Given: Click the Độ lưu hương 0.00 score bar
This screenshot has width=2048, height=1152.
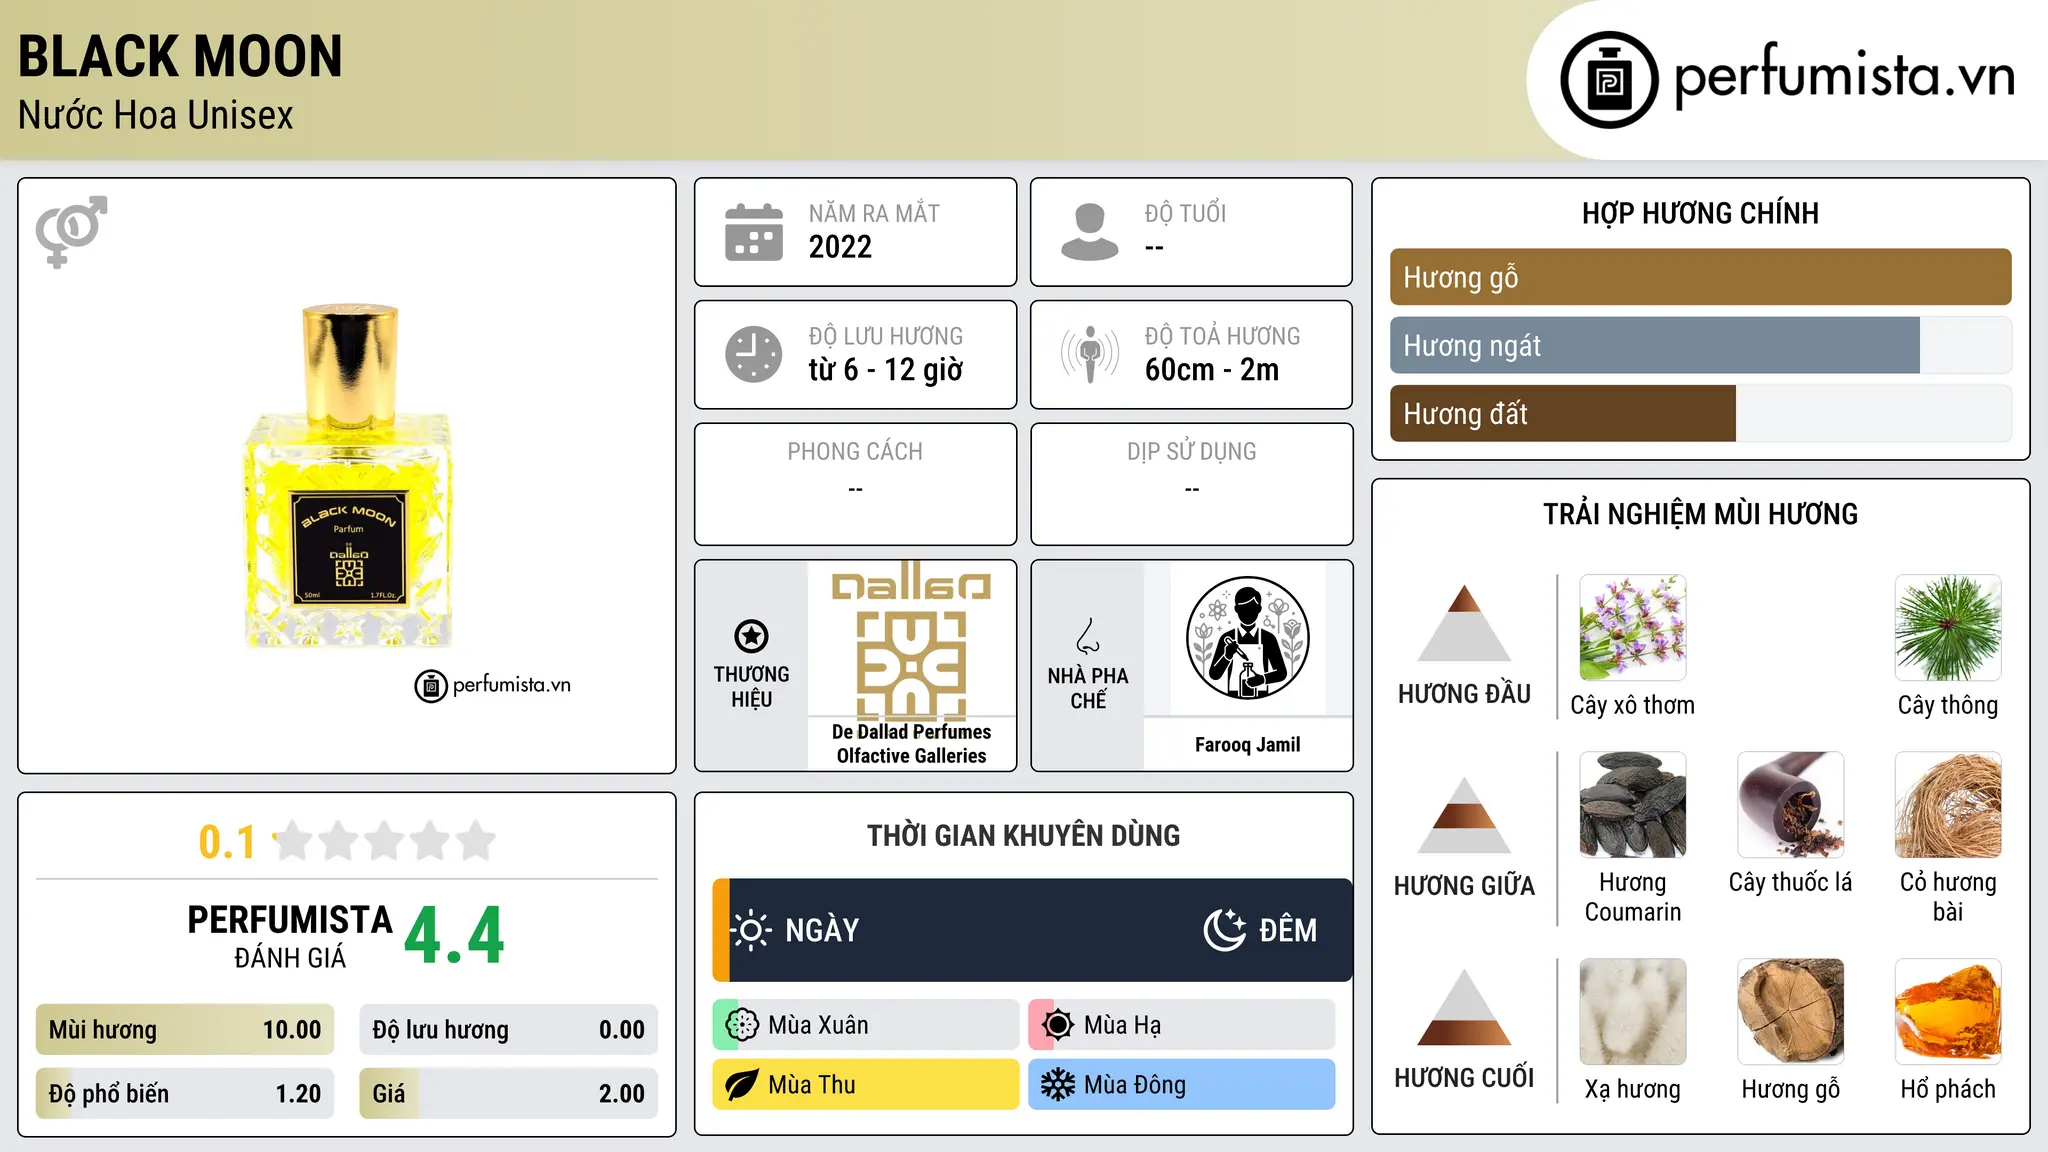Looking at the screenshot, I should (509, 1030).
